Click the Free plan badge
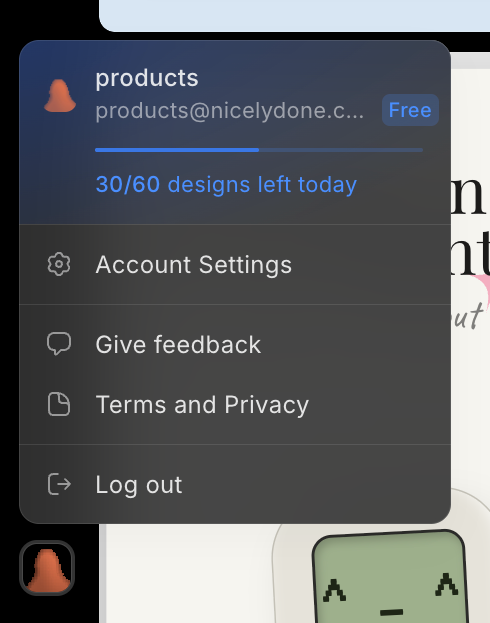Viewport: 490px width, 623px height. [x=410, y=110]
